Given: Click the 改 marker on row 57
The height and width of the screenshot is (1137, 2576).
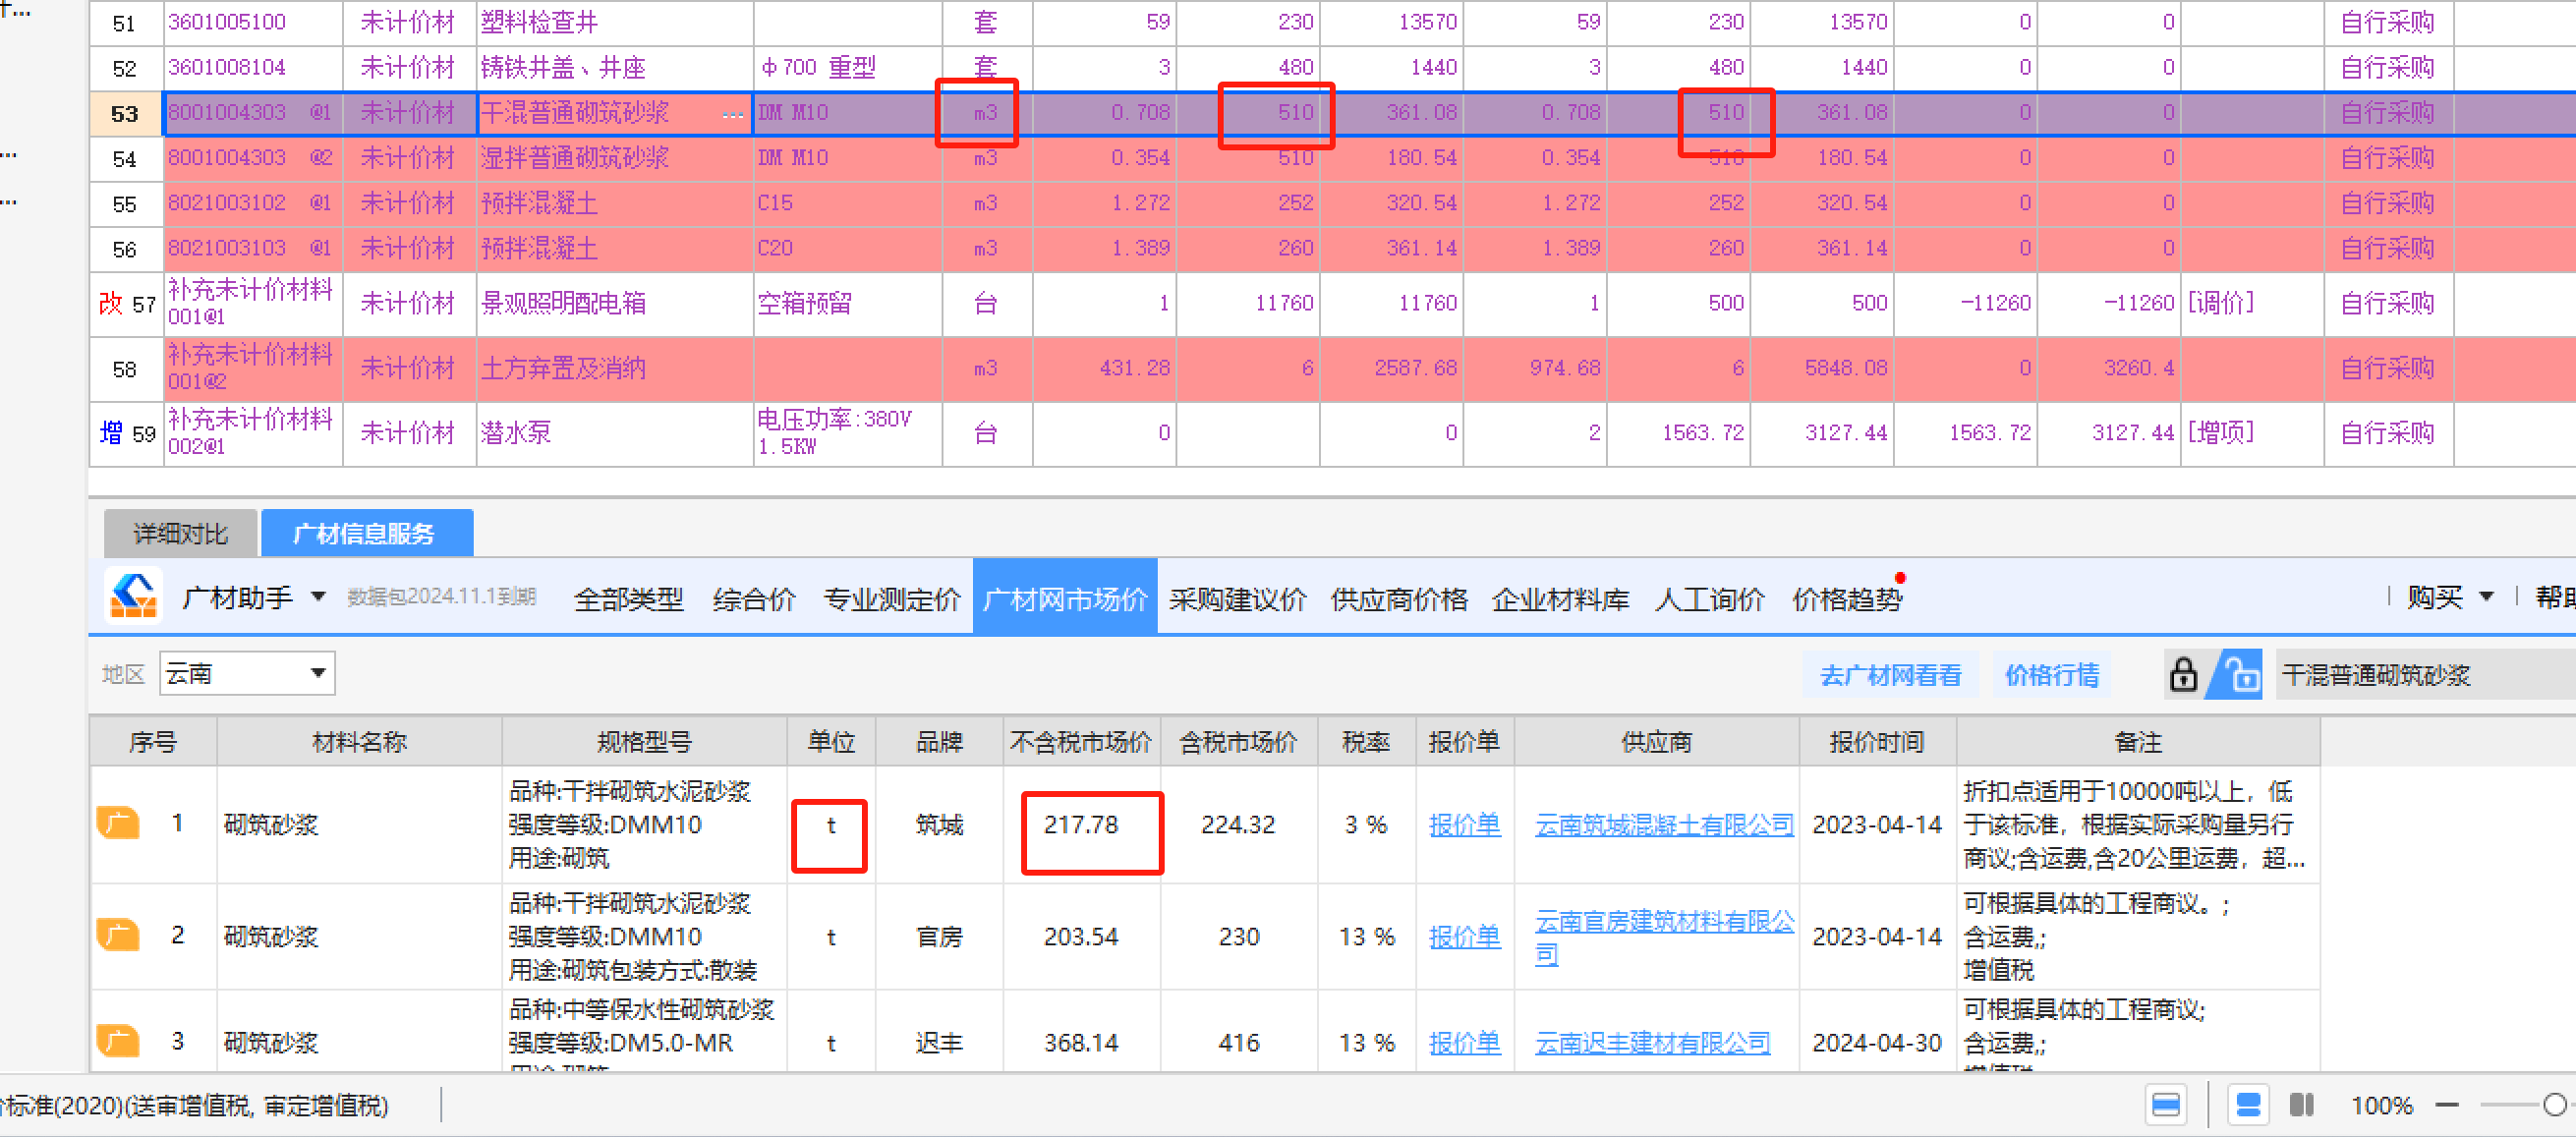Looking at the screenshot, I should 111,303.
